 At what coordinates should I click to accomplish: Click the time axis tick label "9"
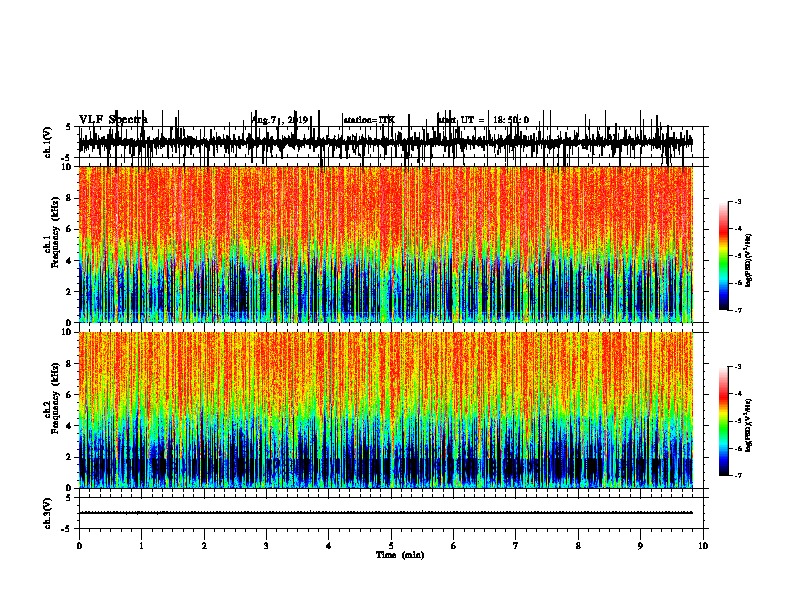point(640,546)
